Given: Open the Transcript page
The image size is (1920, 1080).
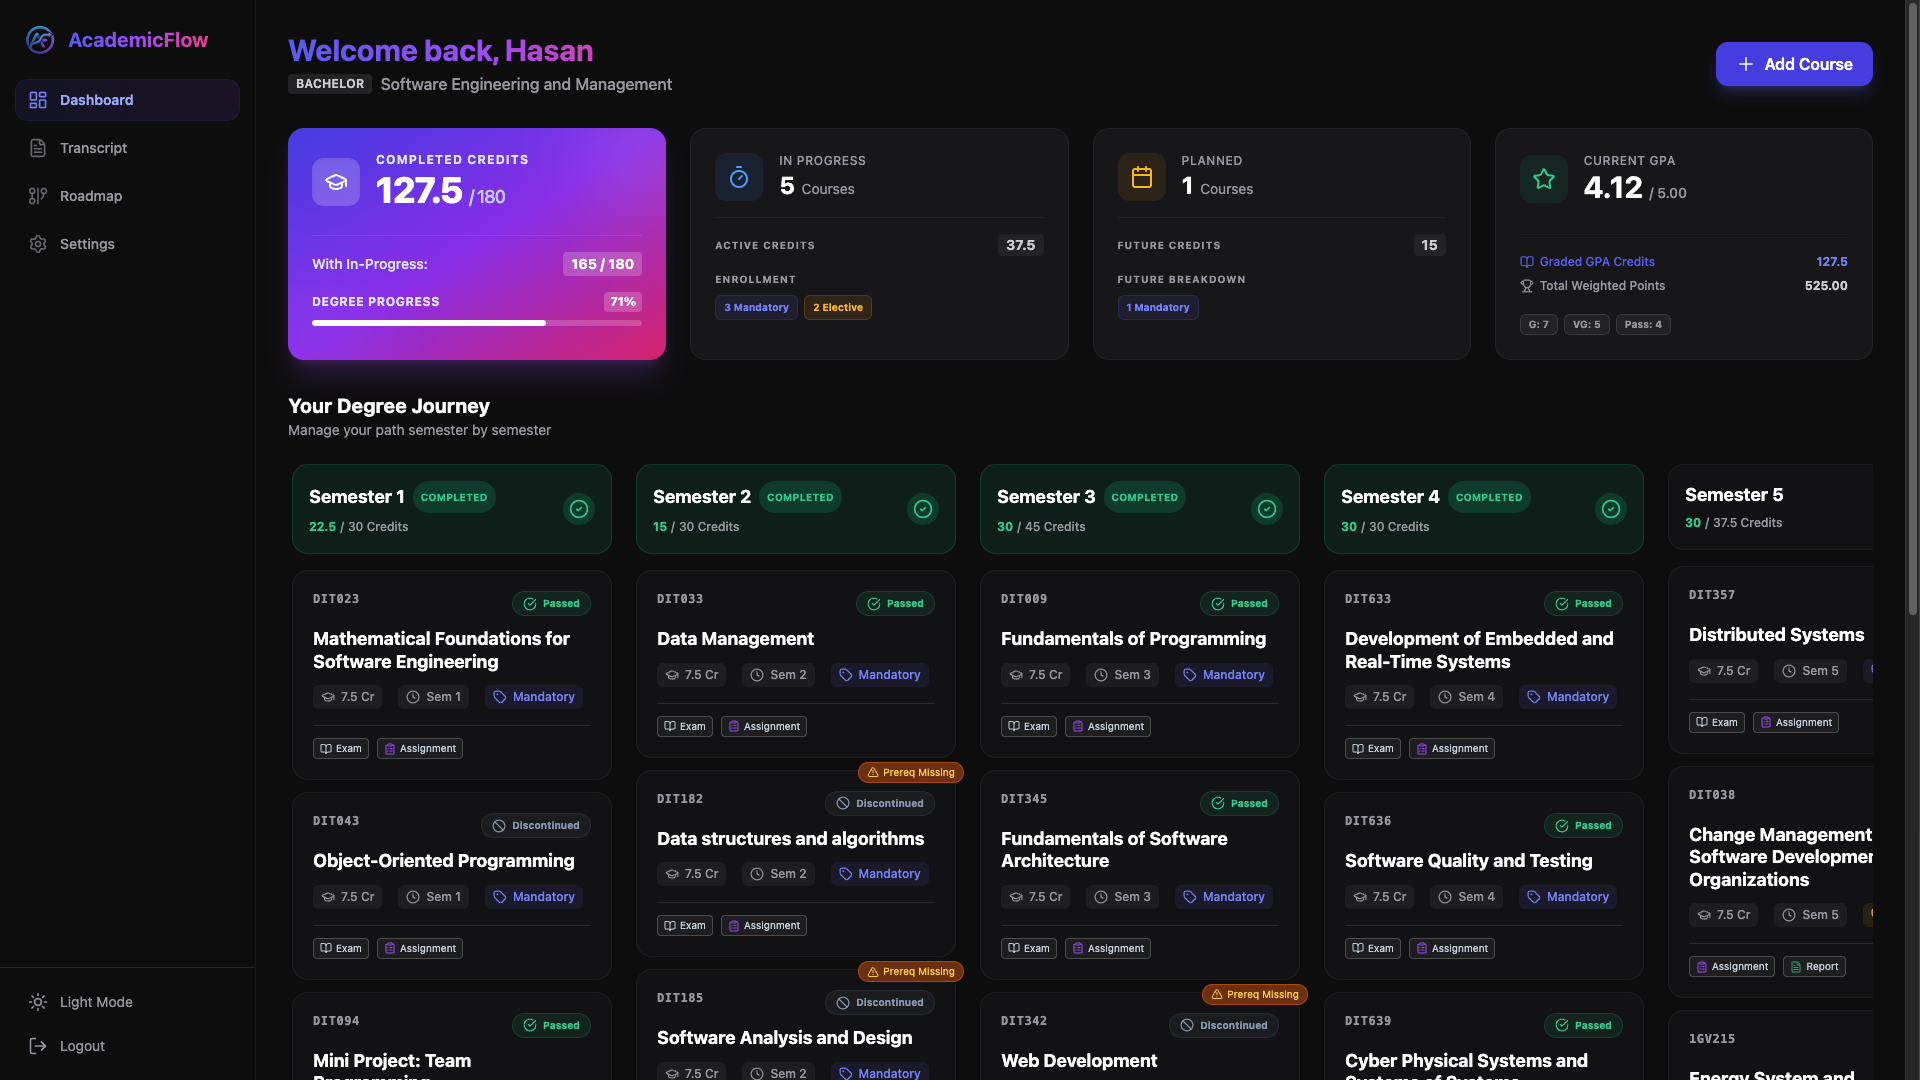Looking at the screenshot, I should coord(127,148).
